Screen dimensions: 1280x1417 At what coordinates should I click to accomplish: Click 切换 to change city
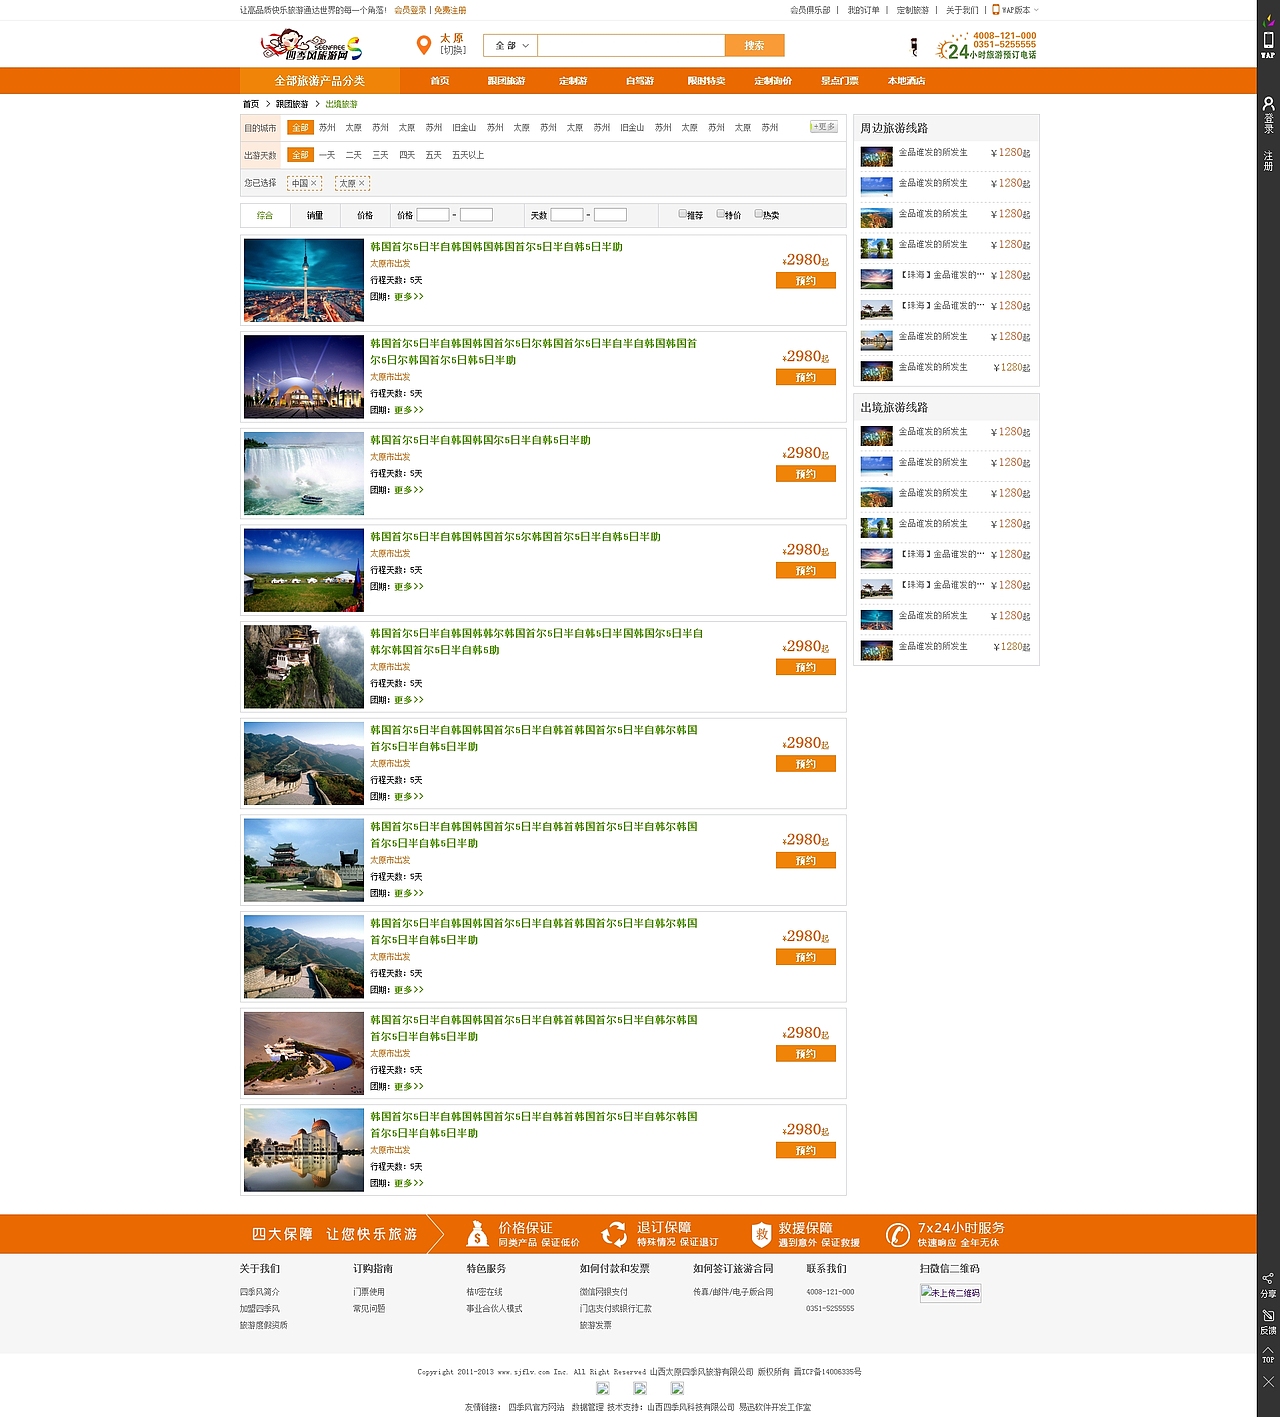453,50
